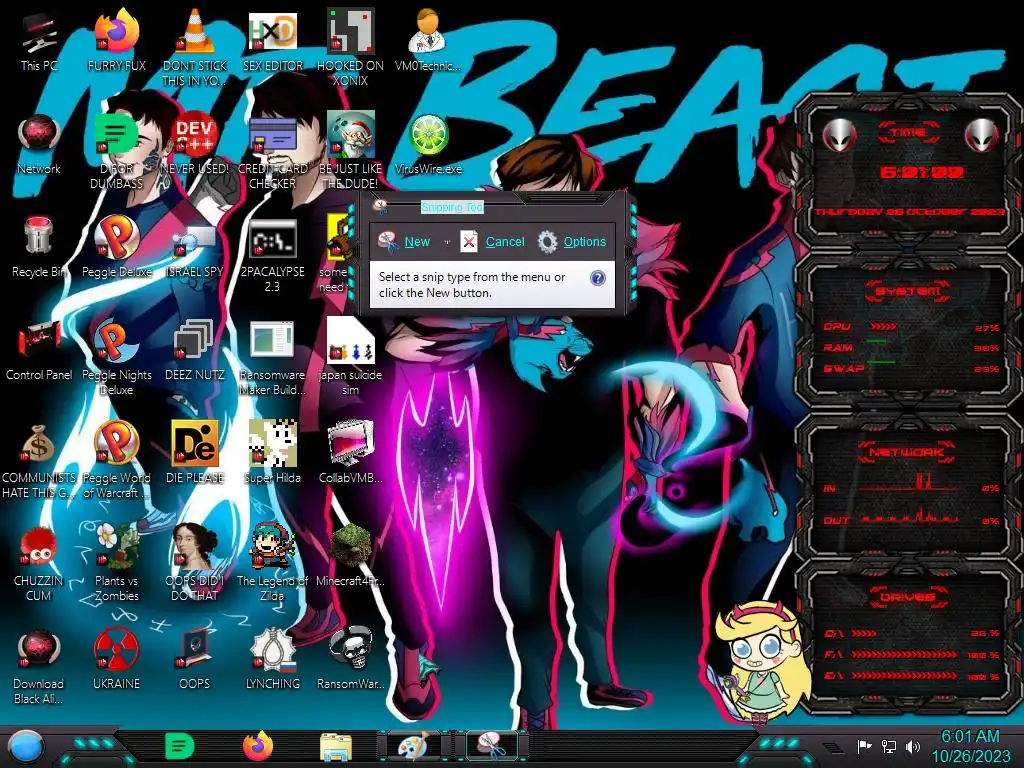Viewport: 1024px width, 768px height.
Task: Click the volume speaker tray icon
Action: pos(913,746)
